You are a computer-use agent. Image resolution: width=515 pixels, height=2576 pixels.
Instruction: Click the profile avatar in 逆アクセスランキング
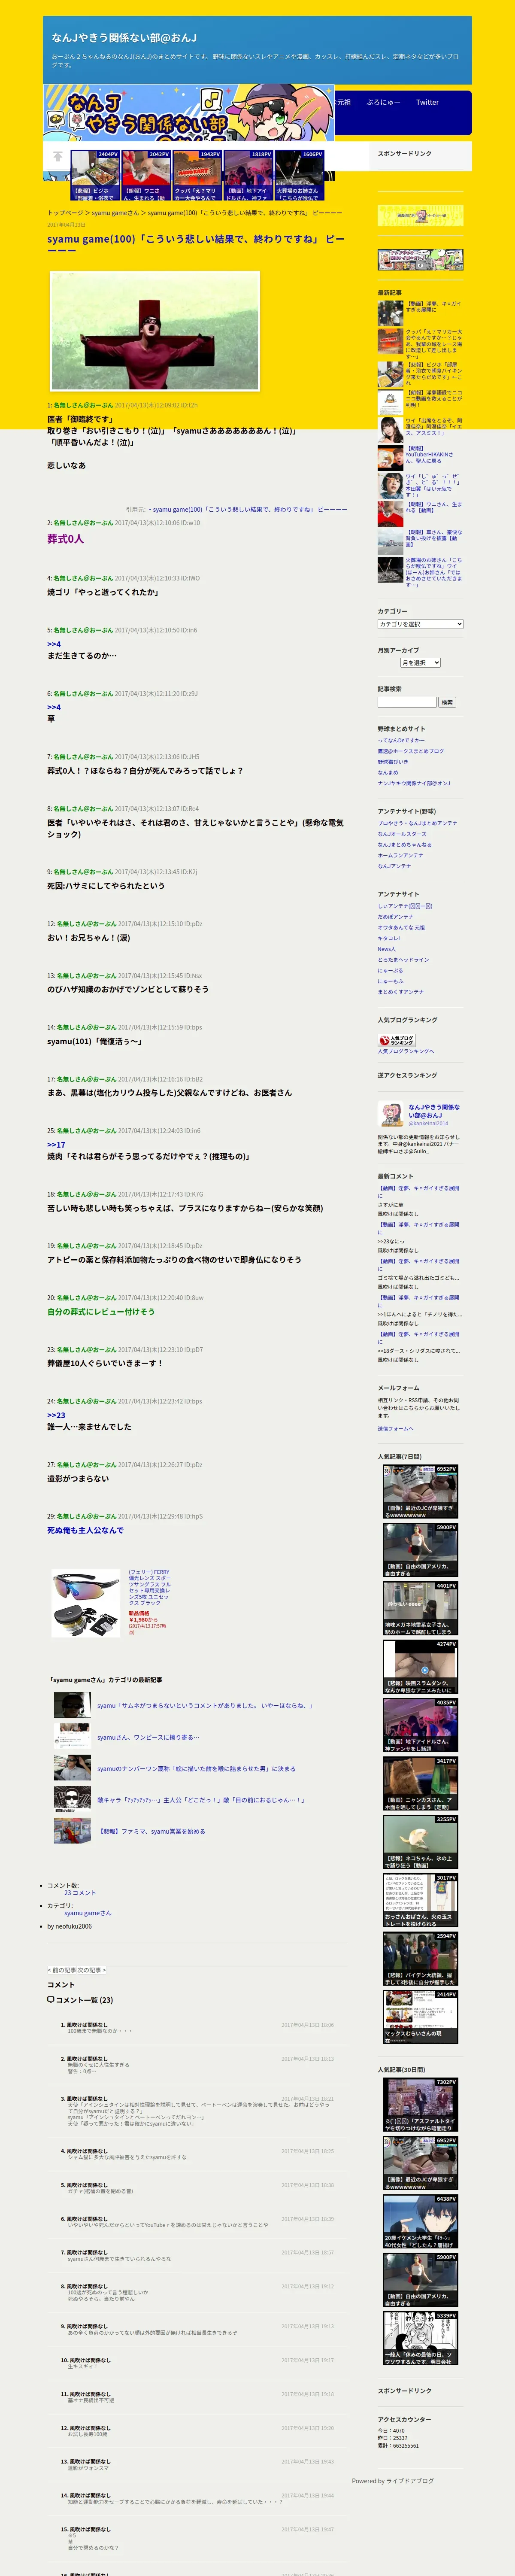(x=390, y=1115)
